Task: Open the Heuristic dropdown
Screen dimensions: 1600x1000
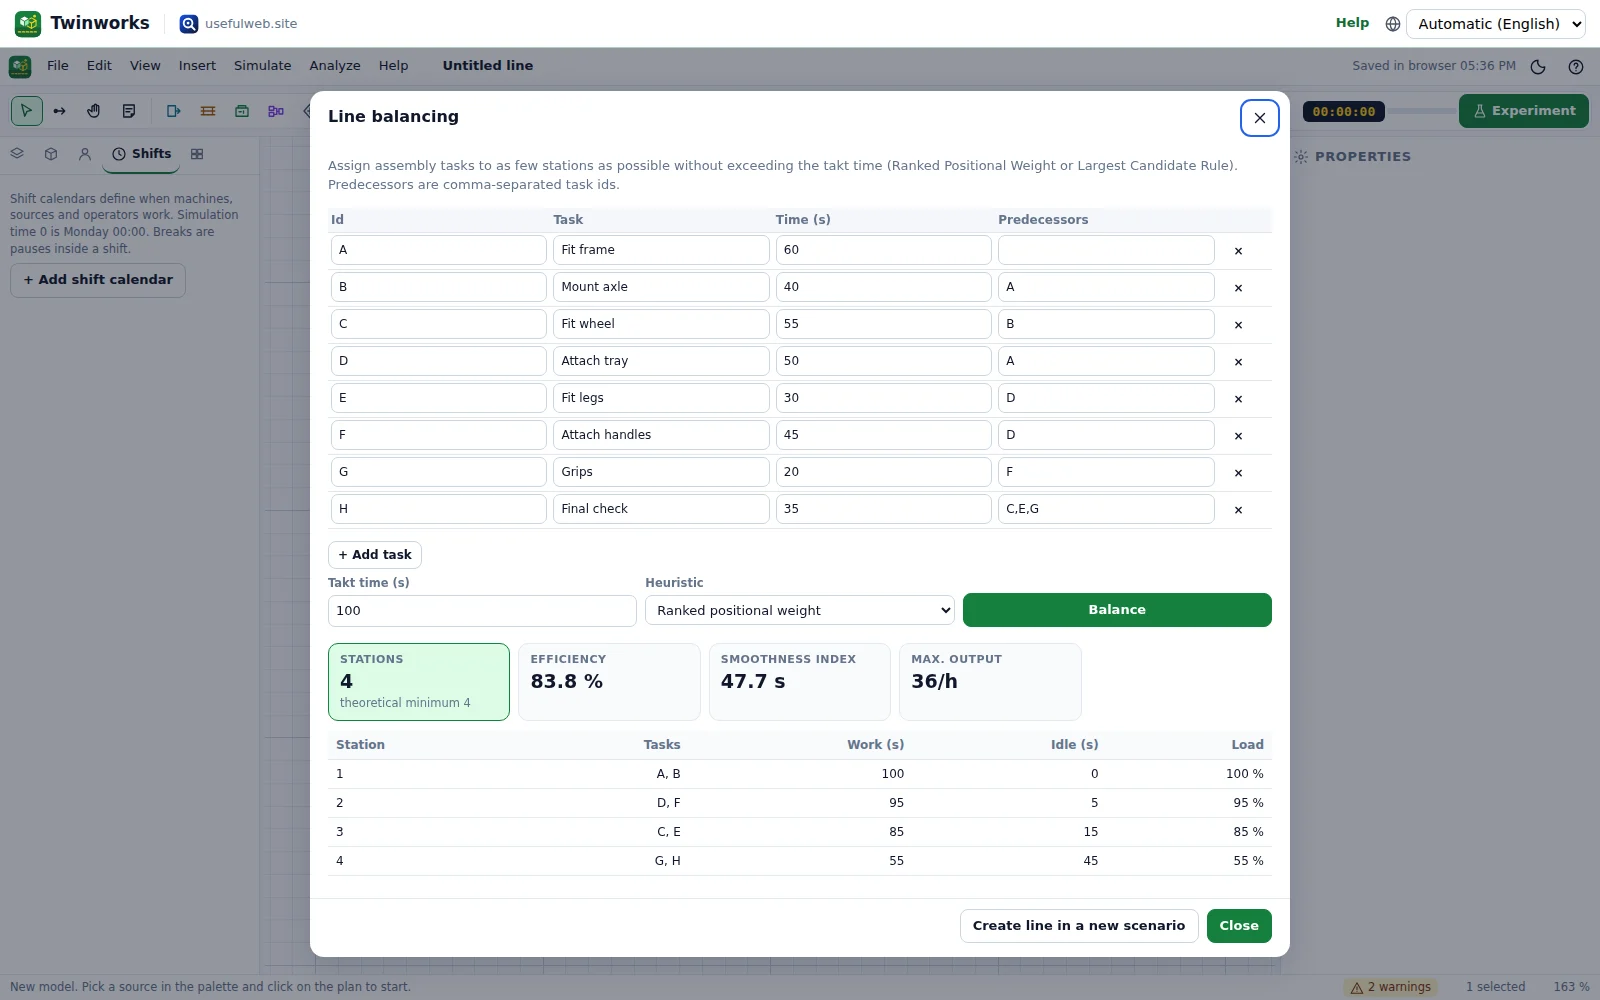Action: 800,610
